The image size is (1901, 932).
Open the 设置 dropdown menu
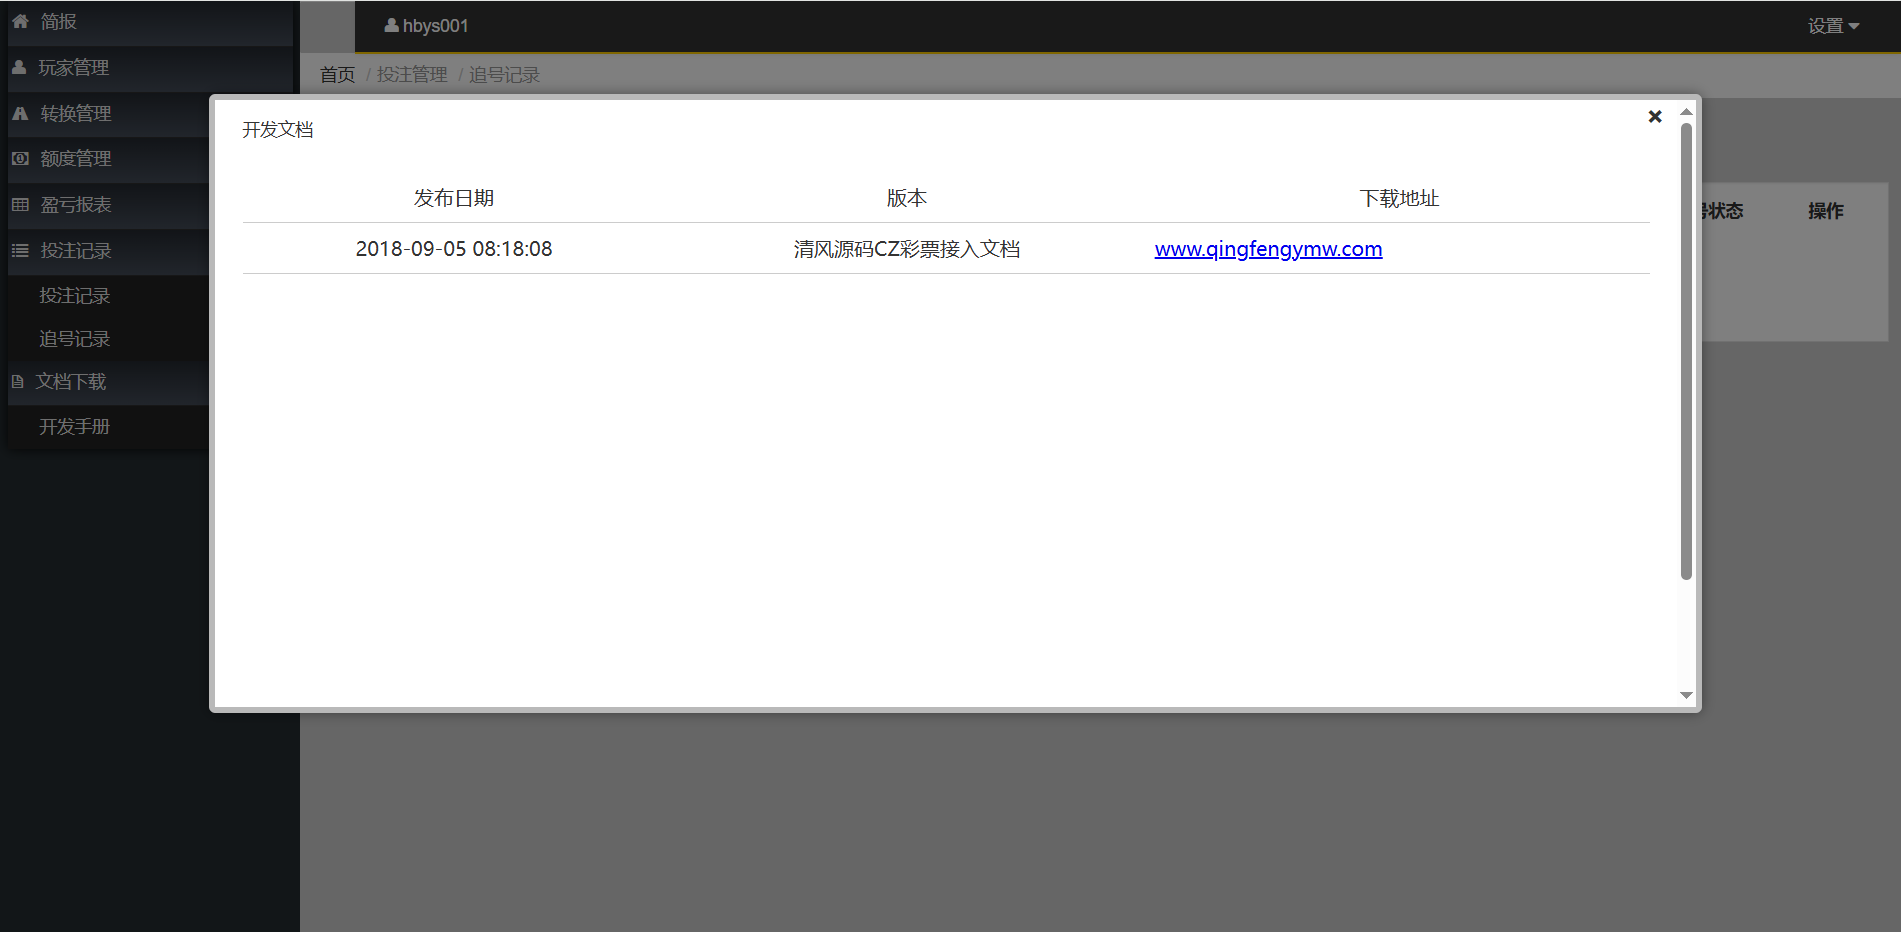pyautogui.click(x=1832, y=26)
